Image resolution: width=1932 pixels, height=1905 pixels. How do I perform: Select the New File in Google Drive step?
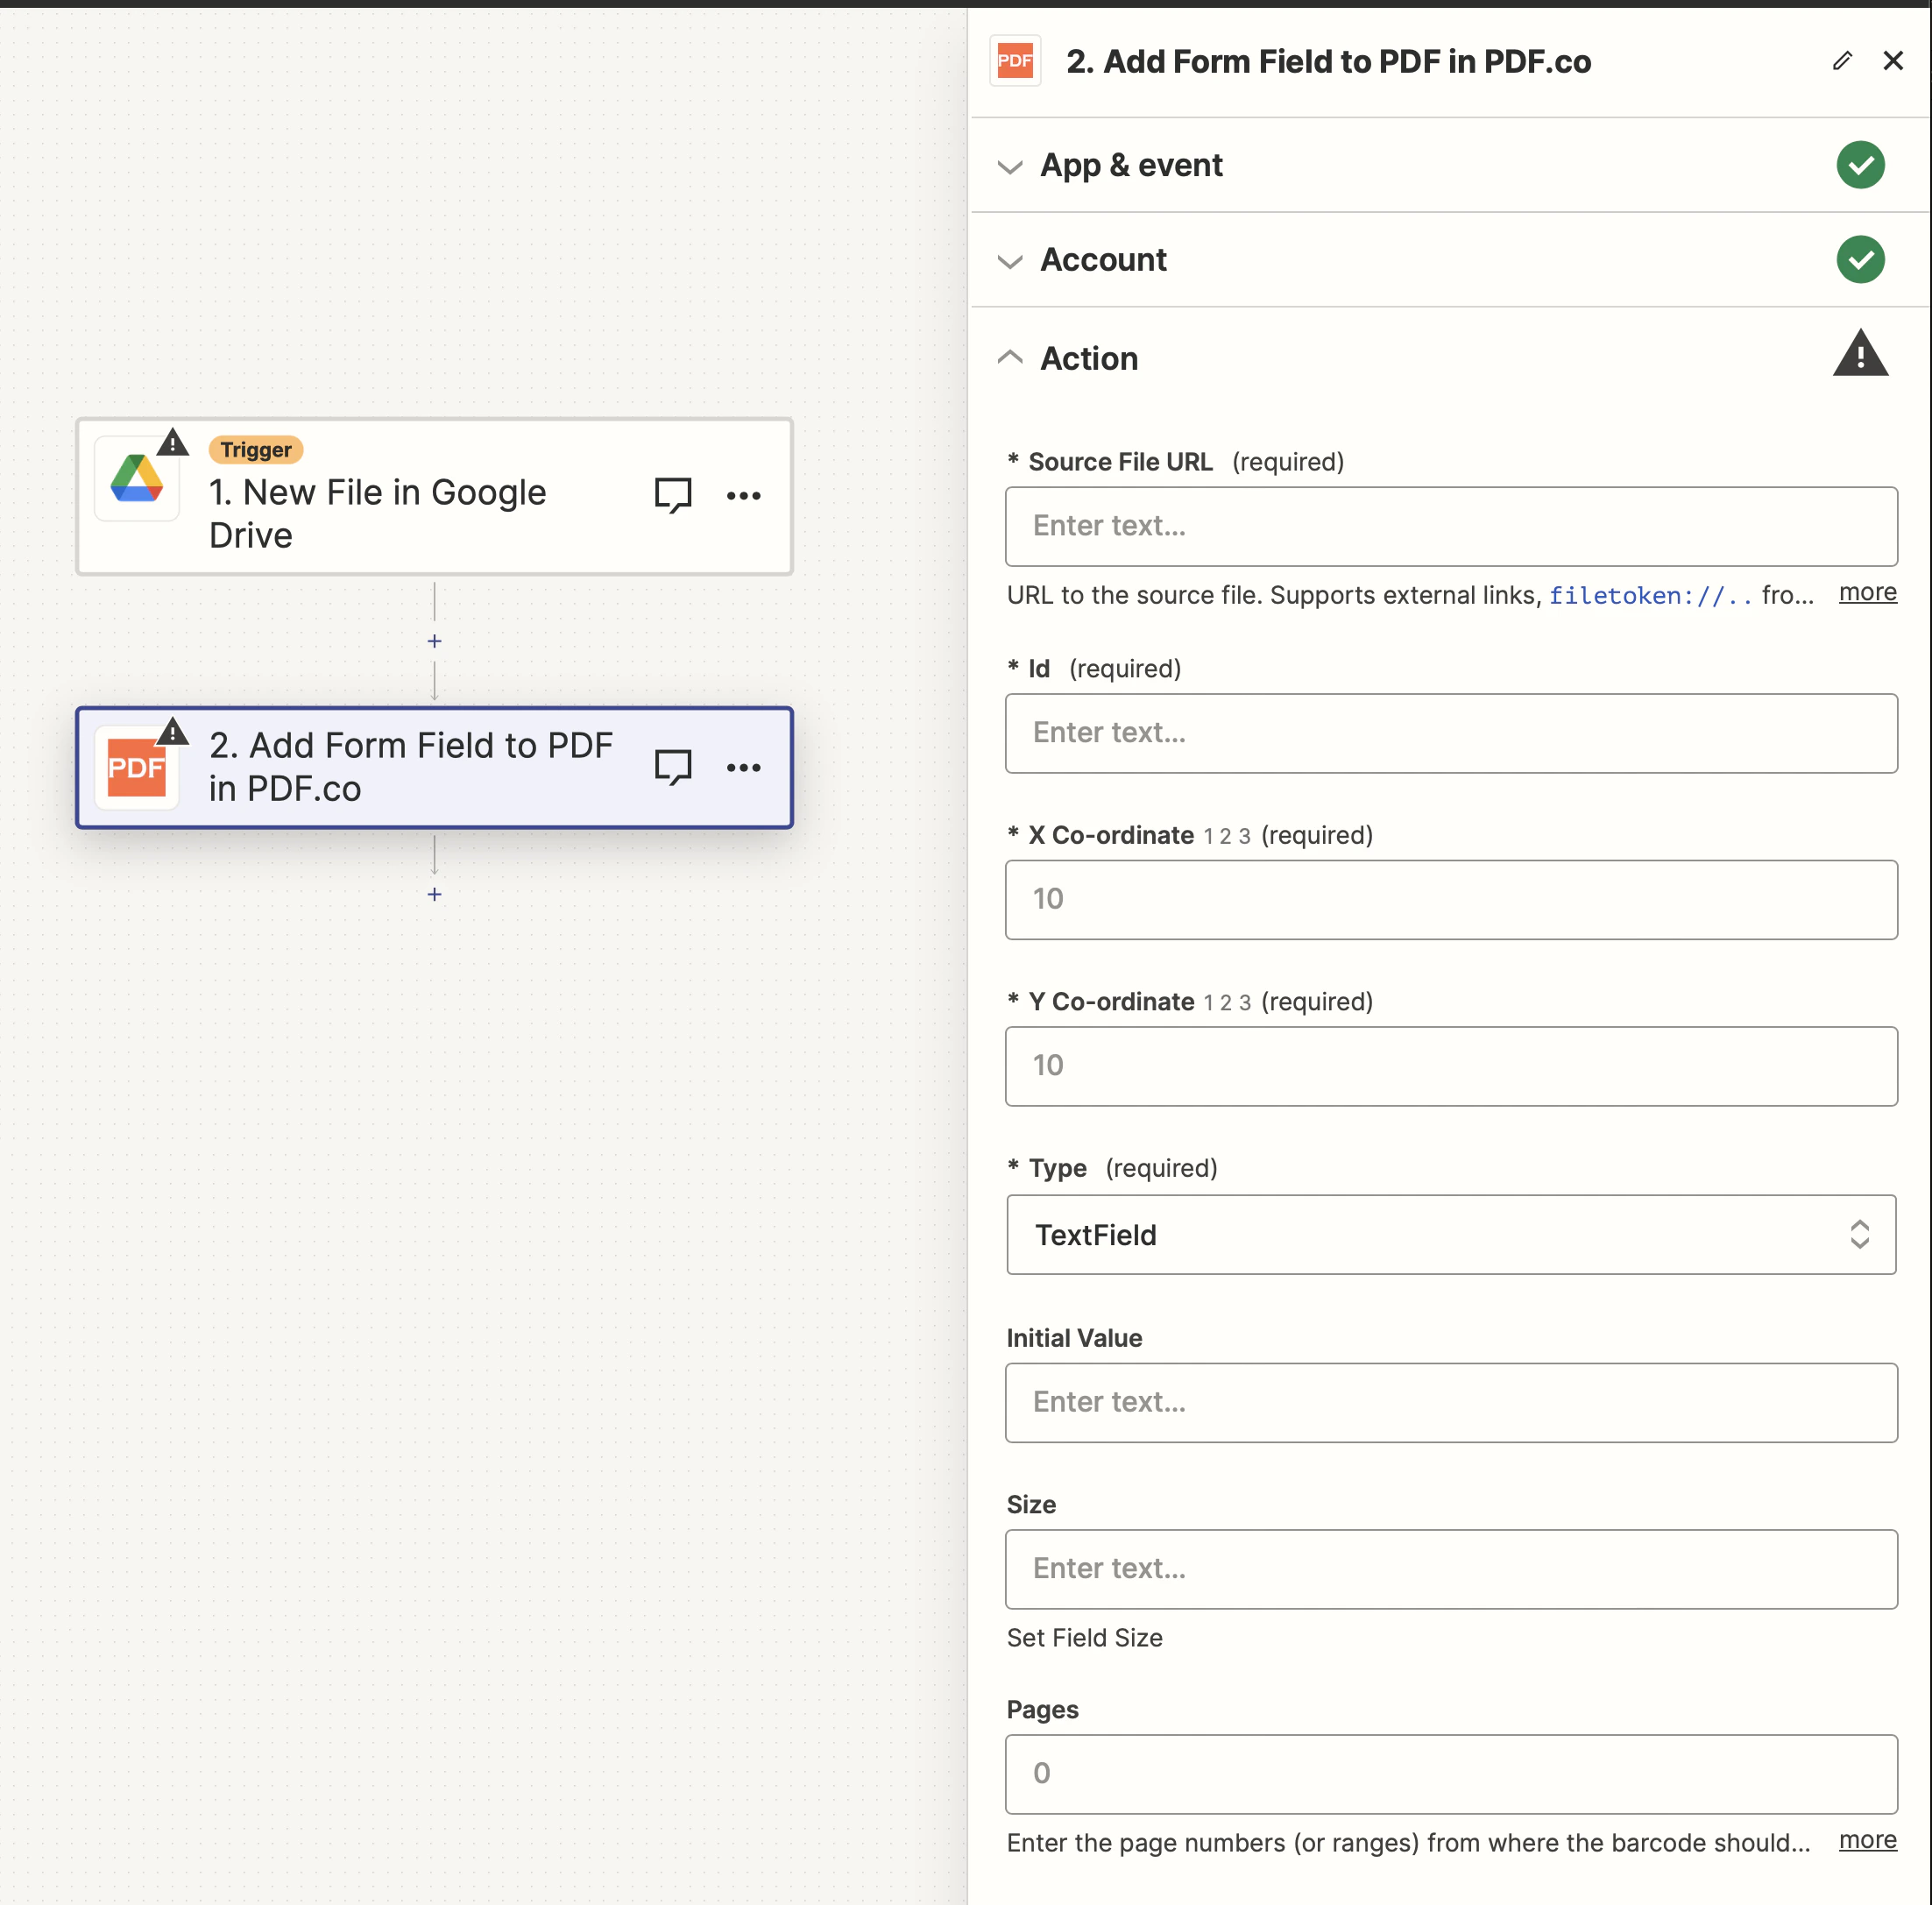[434, 497]
